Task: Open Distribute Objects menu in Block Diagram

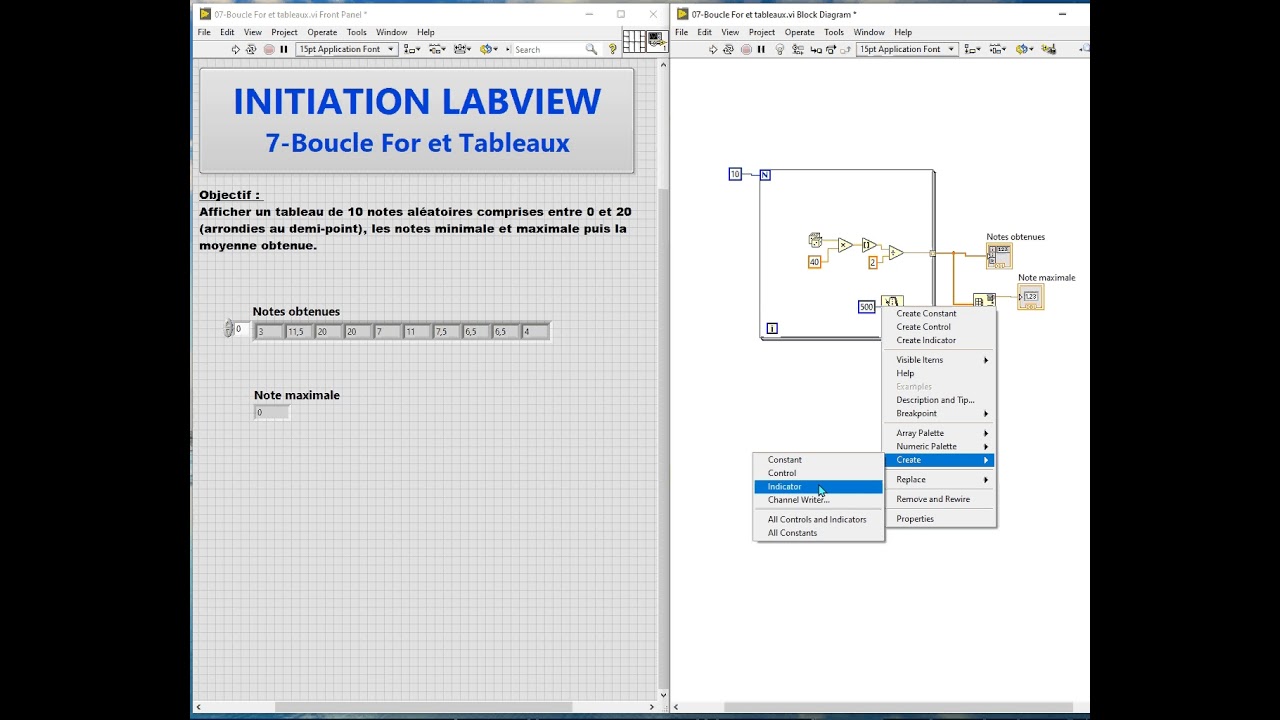Action: pyautogui.click(x=998, y=49)
